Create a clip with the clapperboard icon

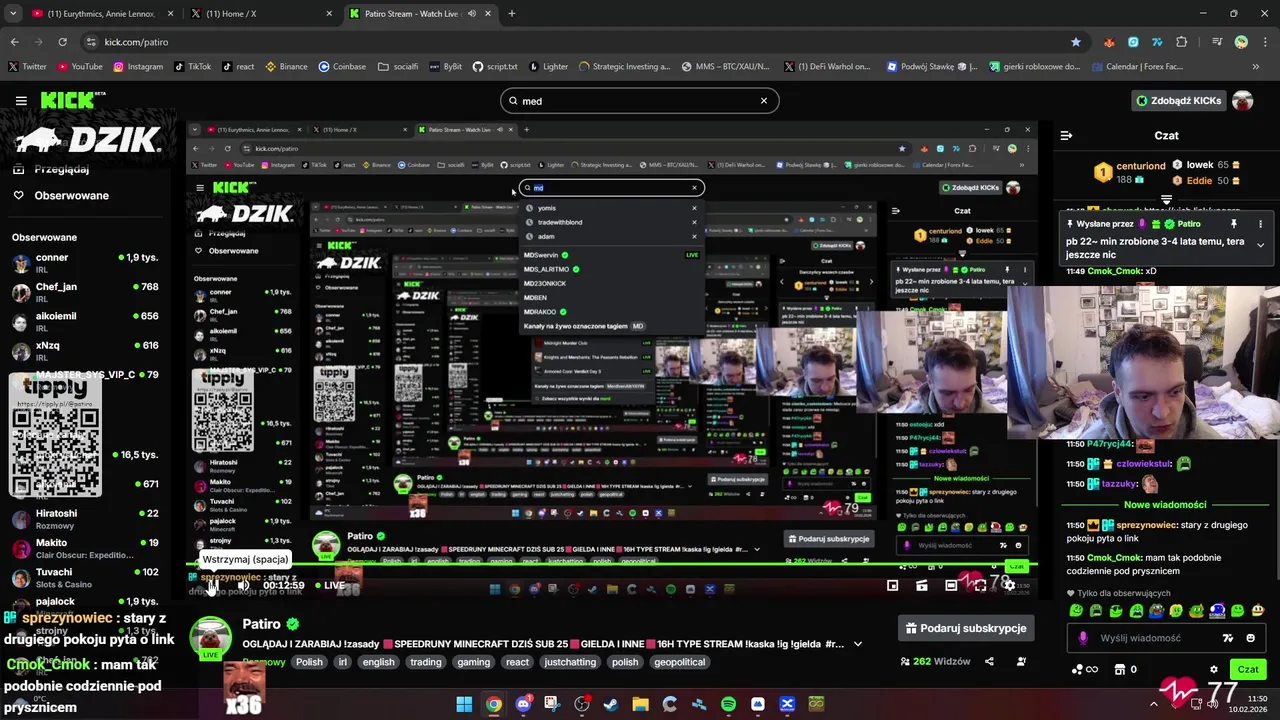tap(922, 586)
